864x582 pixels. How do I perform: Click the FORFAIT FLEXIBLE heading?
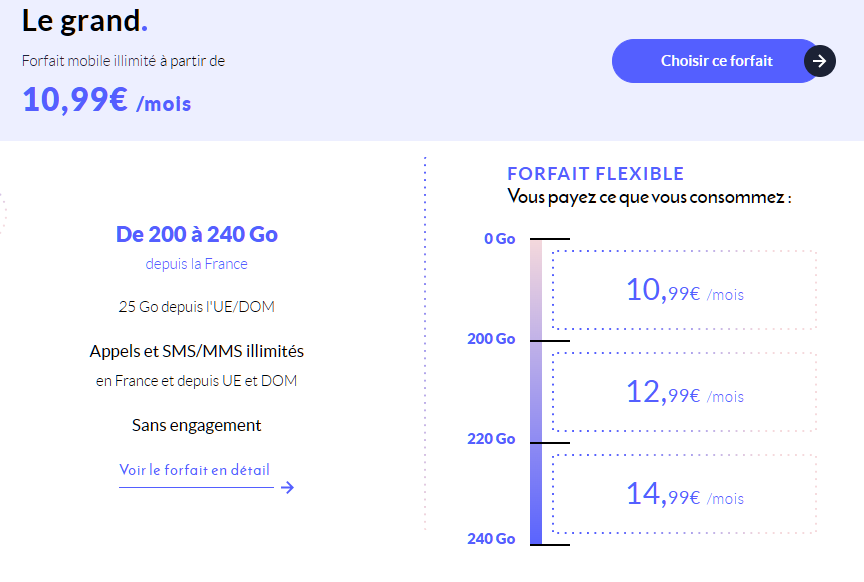tap(596, 174)
